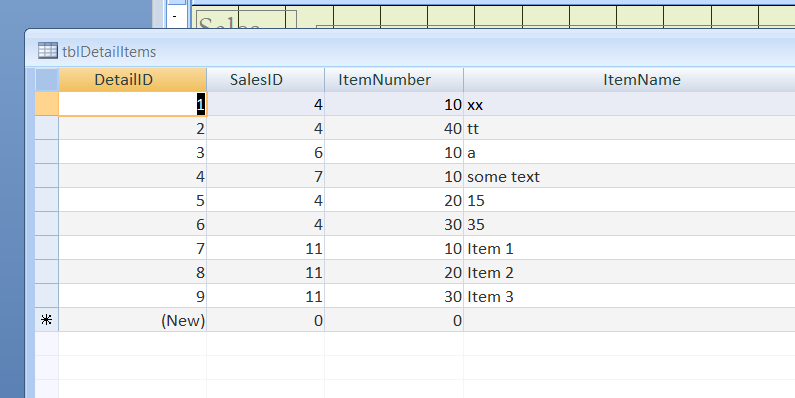This screenshot has height=398, width=795.
Task: Click the DetailID cell containing 4
Action: (x=133, y=176)
